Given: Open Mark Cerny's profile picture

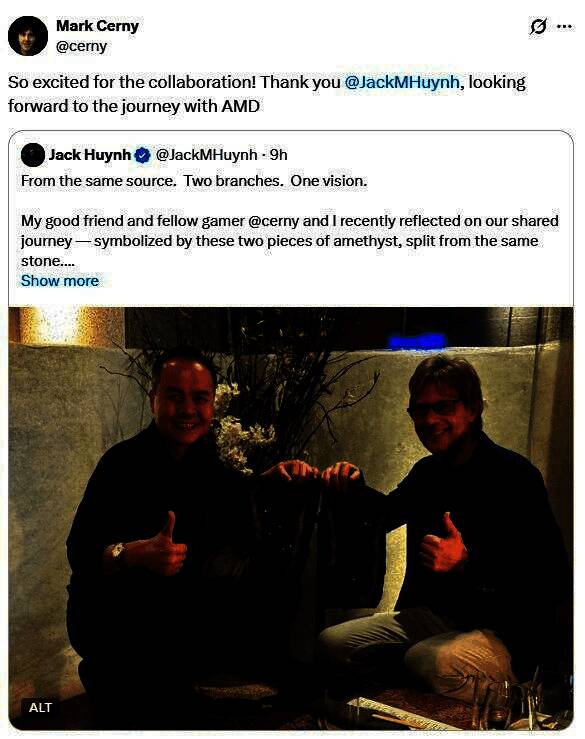Looking at the screenshot, I should pyautogui.click(x=28, y=36).
